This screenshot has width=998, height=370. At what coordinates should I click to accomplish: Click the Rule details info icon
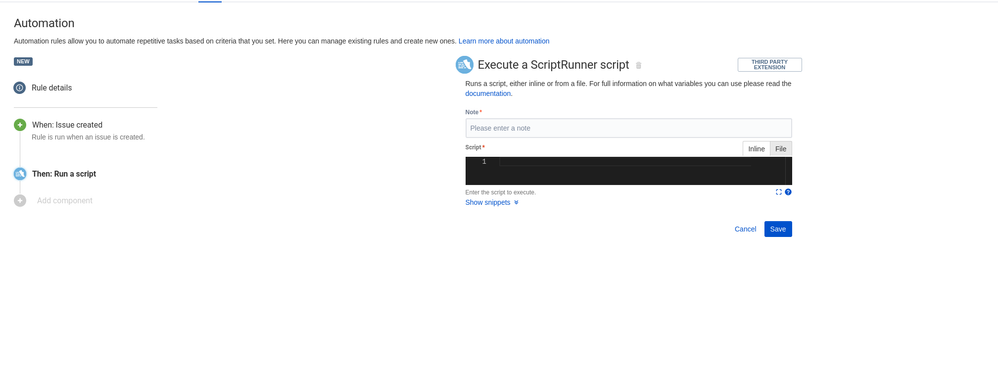(20, 88)
